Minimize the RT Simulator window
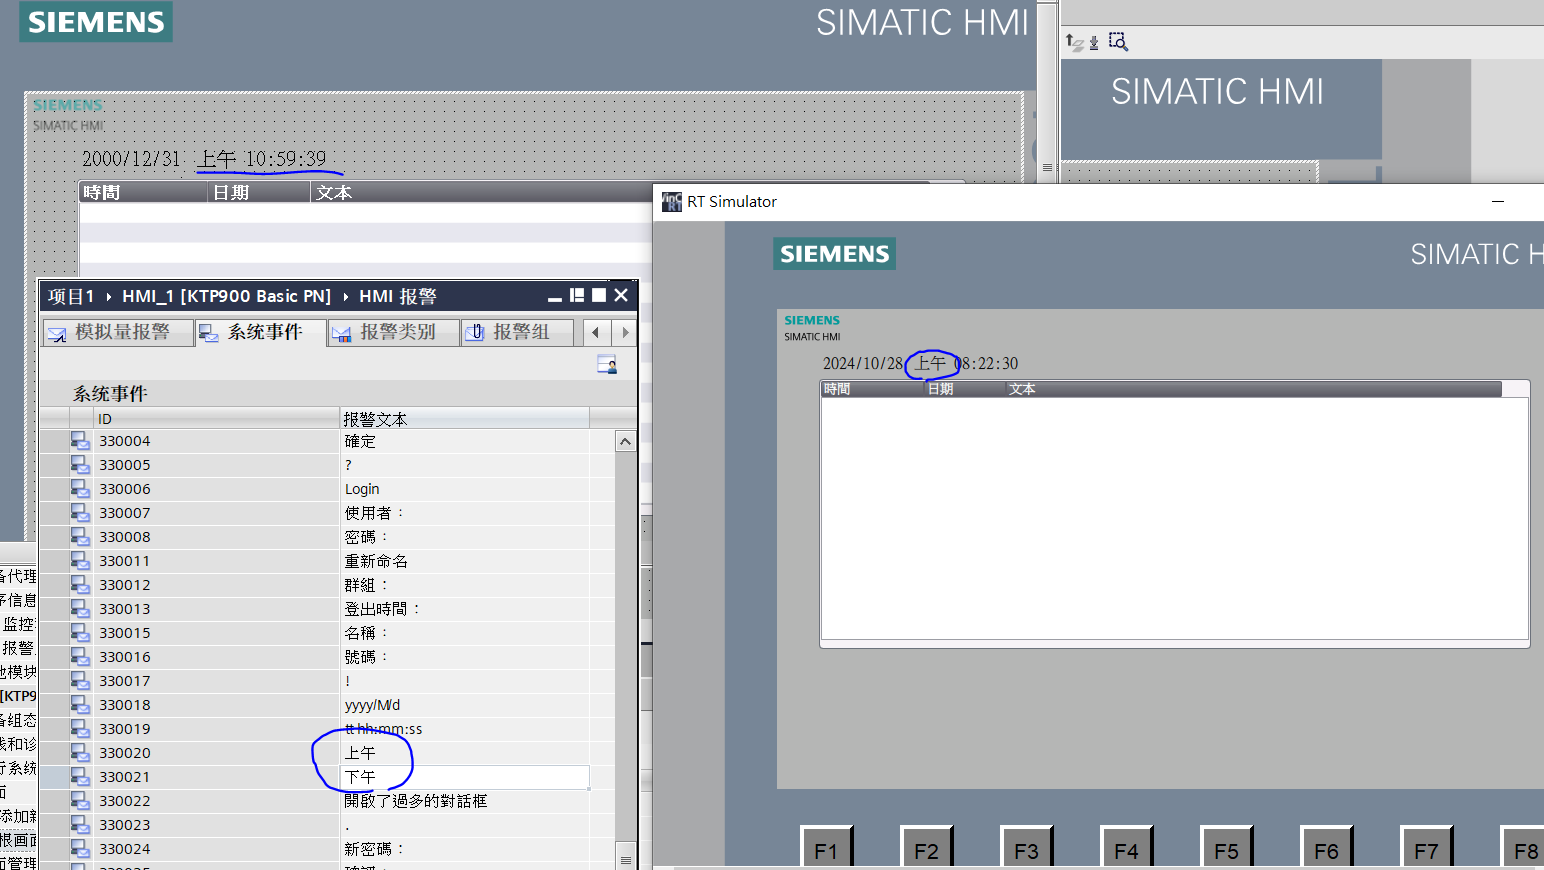Image resolution: width=1544 pixels, height=870 pixels. click(x=1498, y=201)
